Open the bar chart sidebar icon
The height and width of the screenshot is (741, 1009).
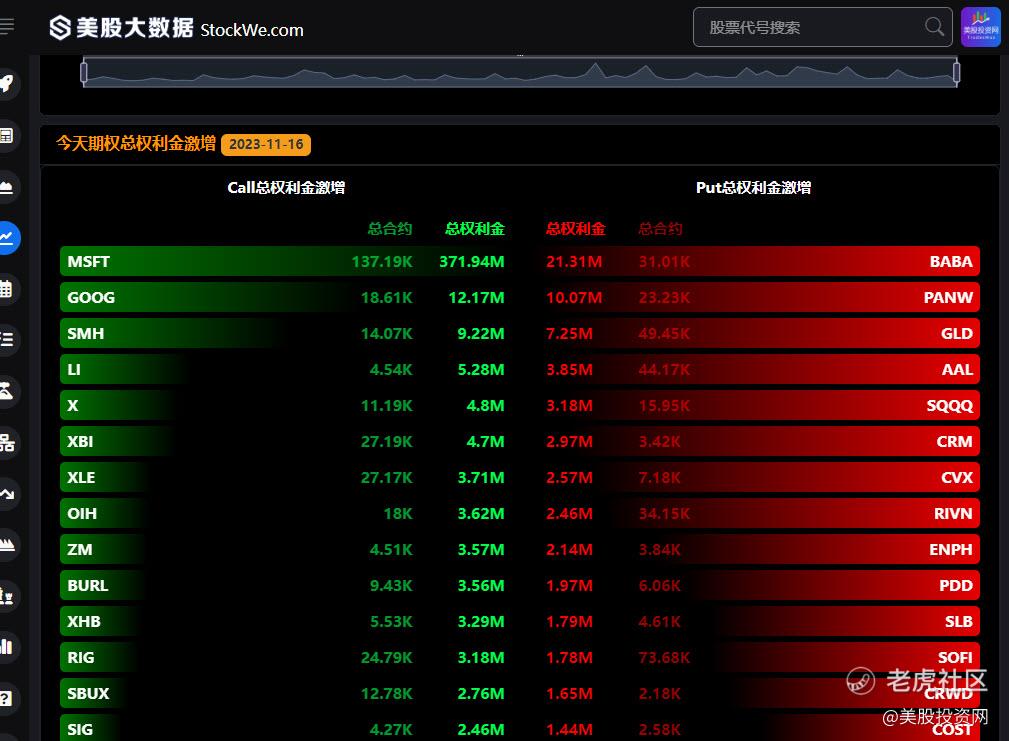6,646
